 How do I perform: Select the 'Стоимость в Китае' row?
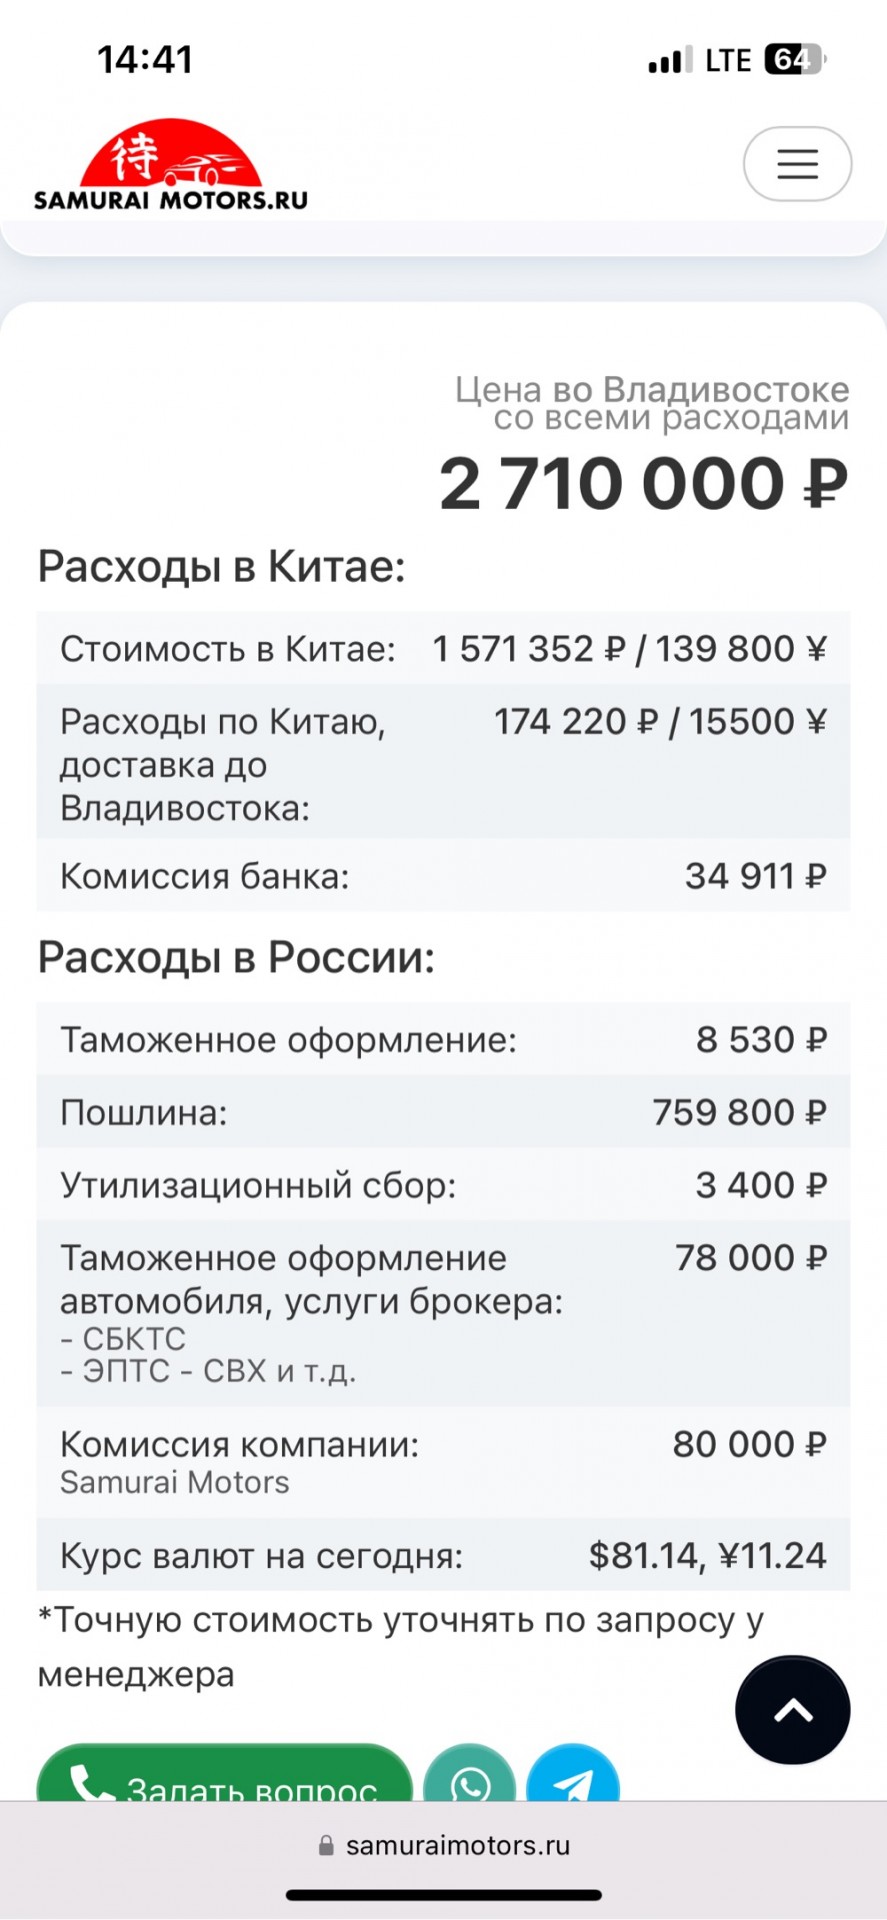pyautogui.click(x=443, y=648)
